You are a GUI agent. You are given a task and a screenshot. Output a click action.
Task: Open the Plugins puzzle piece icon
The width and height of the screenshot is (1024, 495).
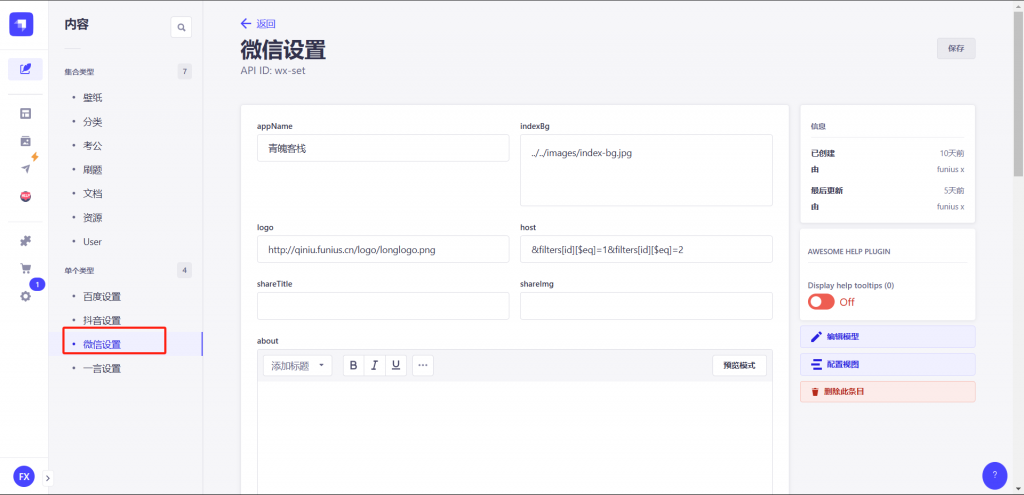pos(25,241)
